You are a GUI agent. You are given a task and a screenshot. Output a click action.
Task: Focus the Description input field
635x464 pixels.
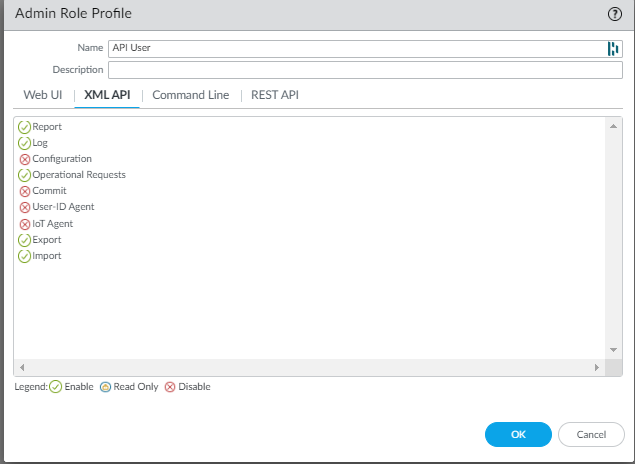tap(365, 70)
